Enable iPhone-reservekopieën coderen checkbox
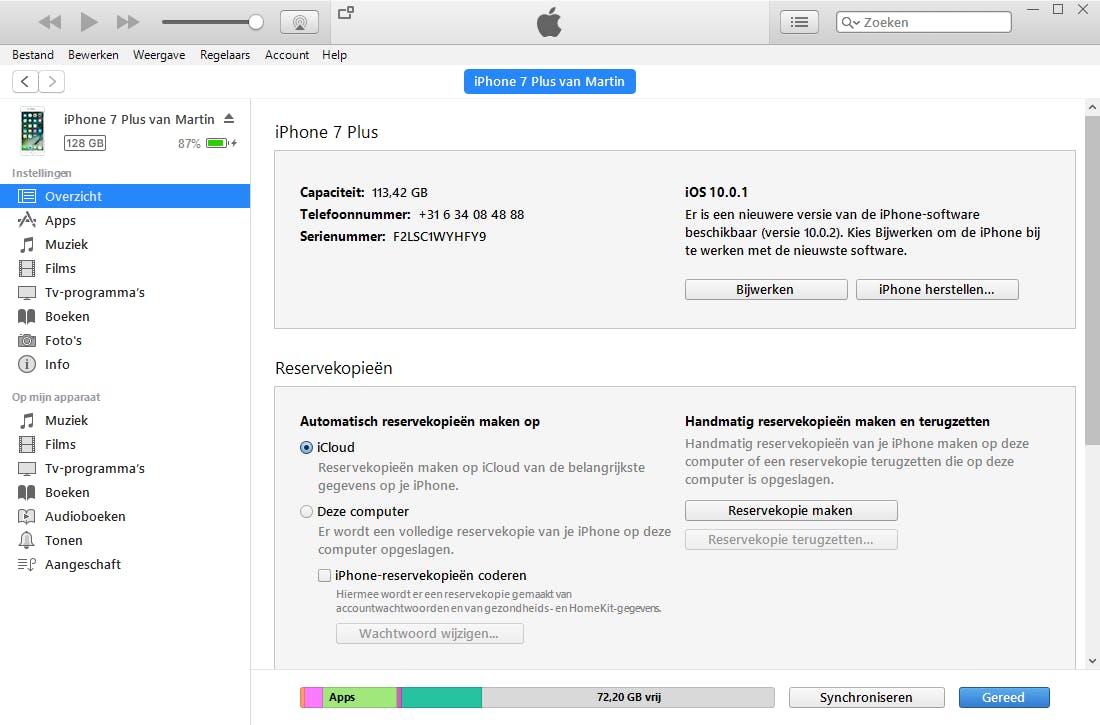Viewport: 1100px width, 725px height. click(324, 576)
